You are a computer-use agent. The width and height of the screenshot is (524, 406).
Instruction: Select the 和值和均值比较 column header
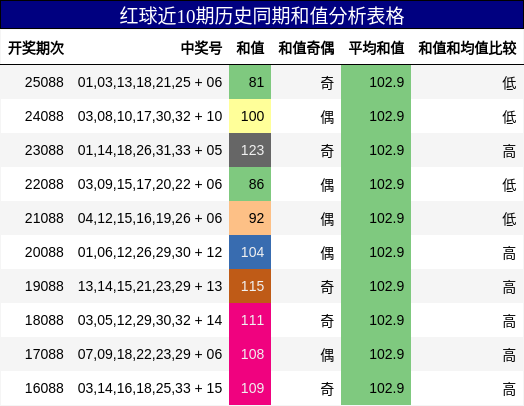click(467, 48)
